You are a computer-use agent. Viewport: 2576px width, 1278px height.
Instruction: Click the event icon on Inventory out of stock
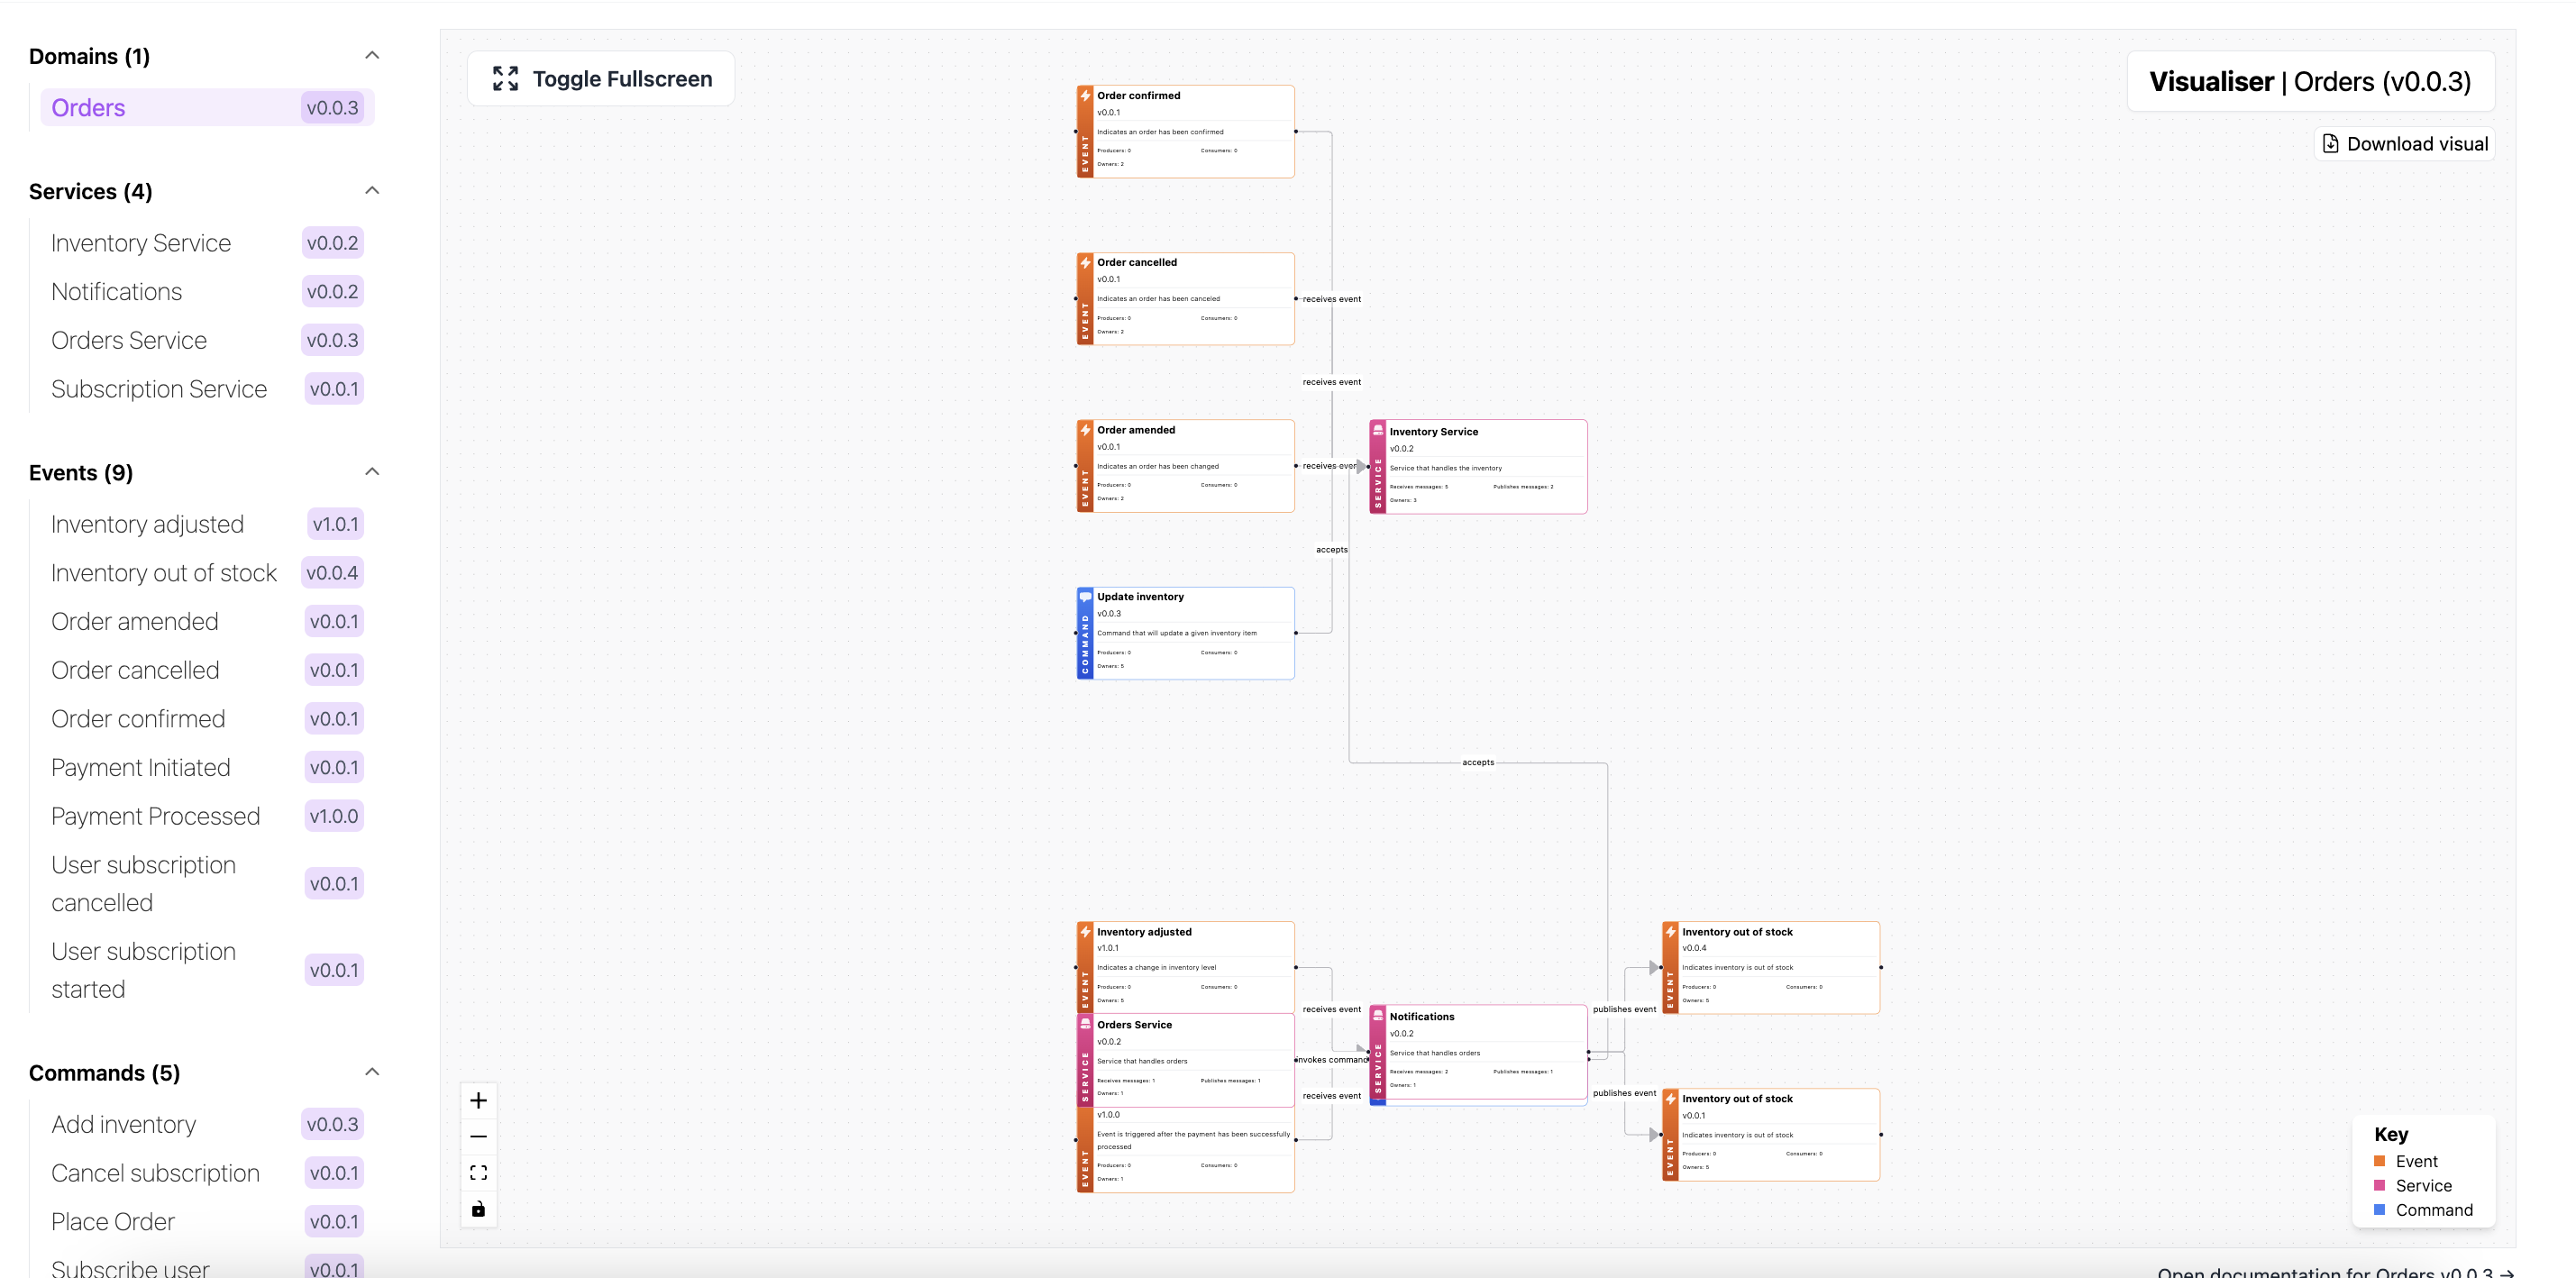[x=1671, y=931]
